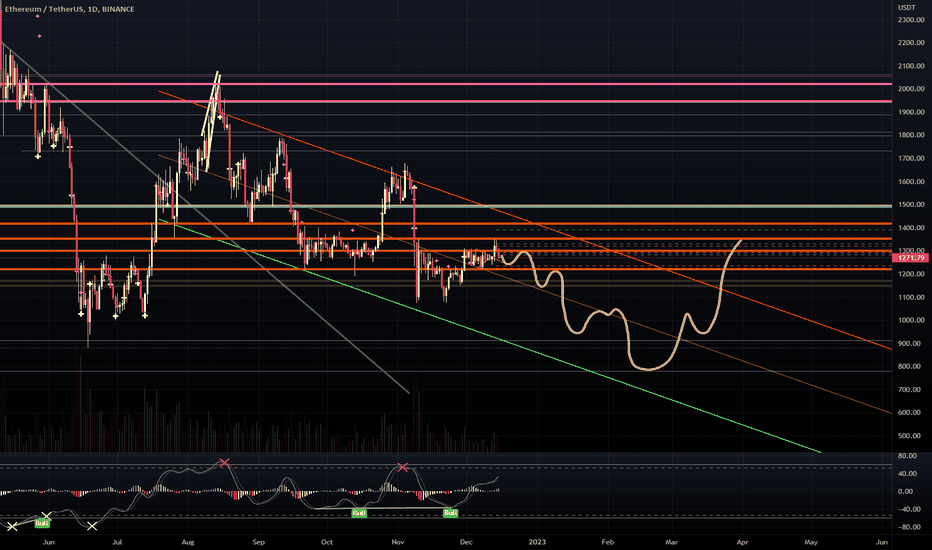Viewport: 932px width, 550px height.
Task: Click the 1200.00 price axis label
Action: 911,274
